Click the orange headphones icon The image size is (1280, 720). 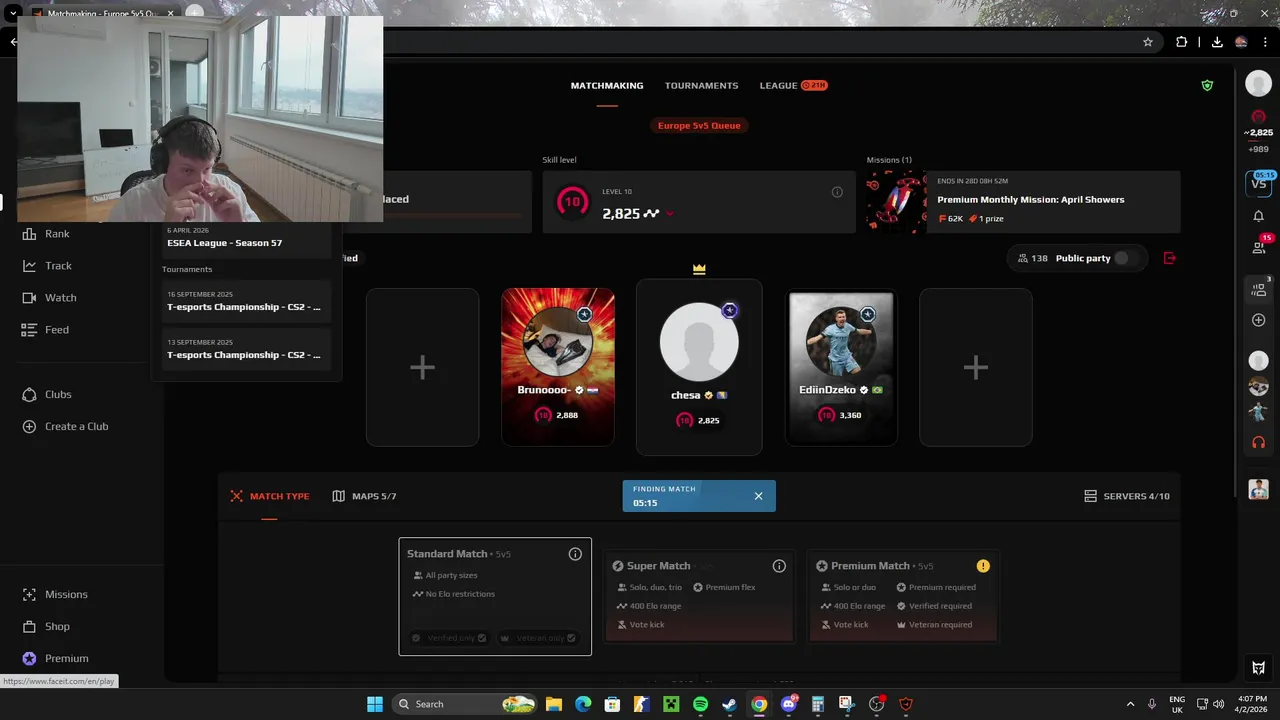click(1258, 442)
